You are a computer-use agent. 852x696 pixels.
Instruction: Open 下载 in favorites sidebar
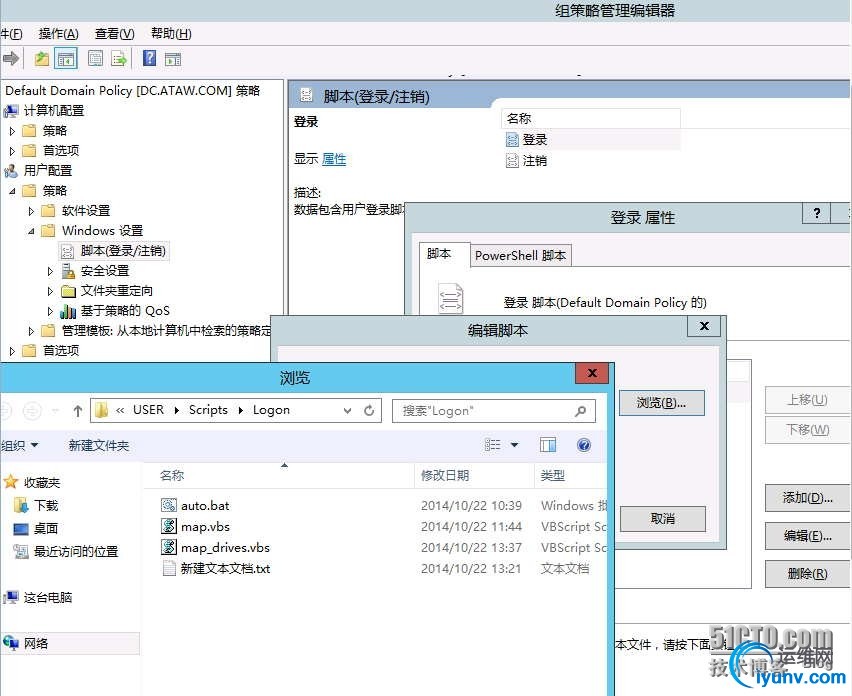36,505
